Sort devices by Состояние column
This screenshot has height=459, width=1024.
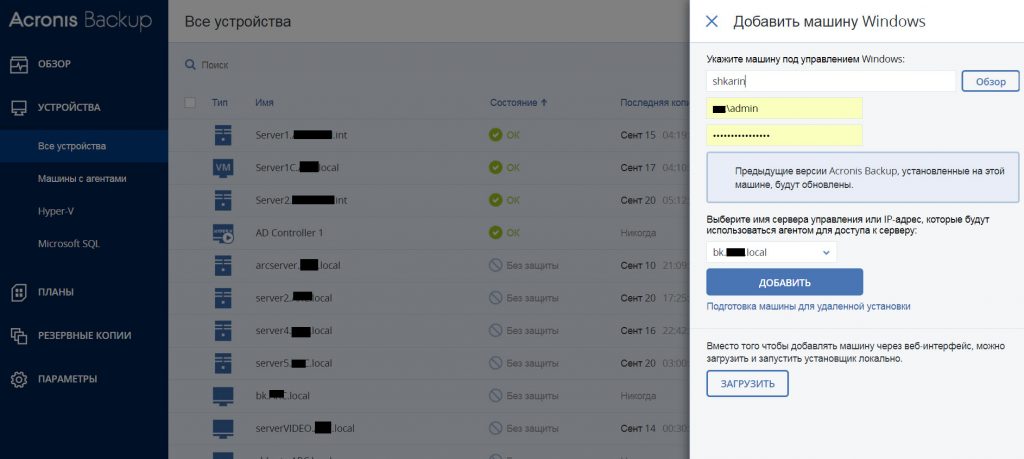(x=519, y=103)
